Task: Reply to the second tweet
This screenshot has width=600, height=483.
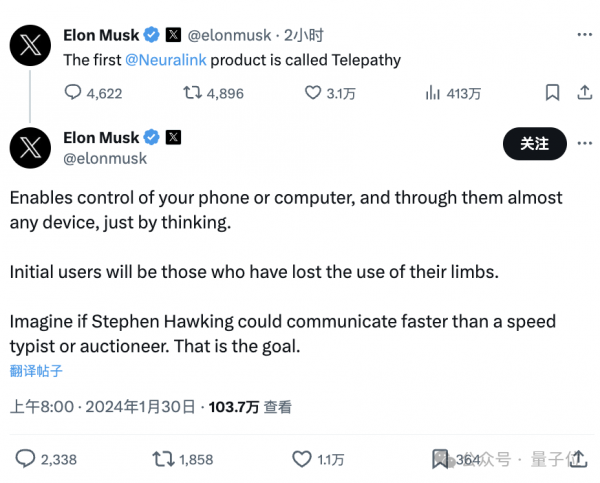Action: point(26,459)
